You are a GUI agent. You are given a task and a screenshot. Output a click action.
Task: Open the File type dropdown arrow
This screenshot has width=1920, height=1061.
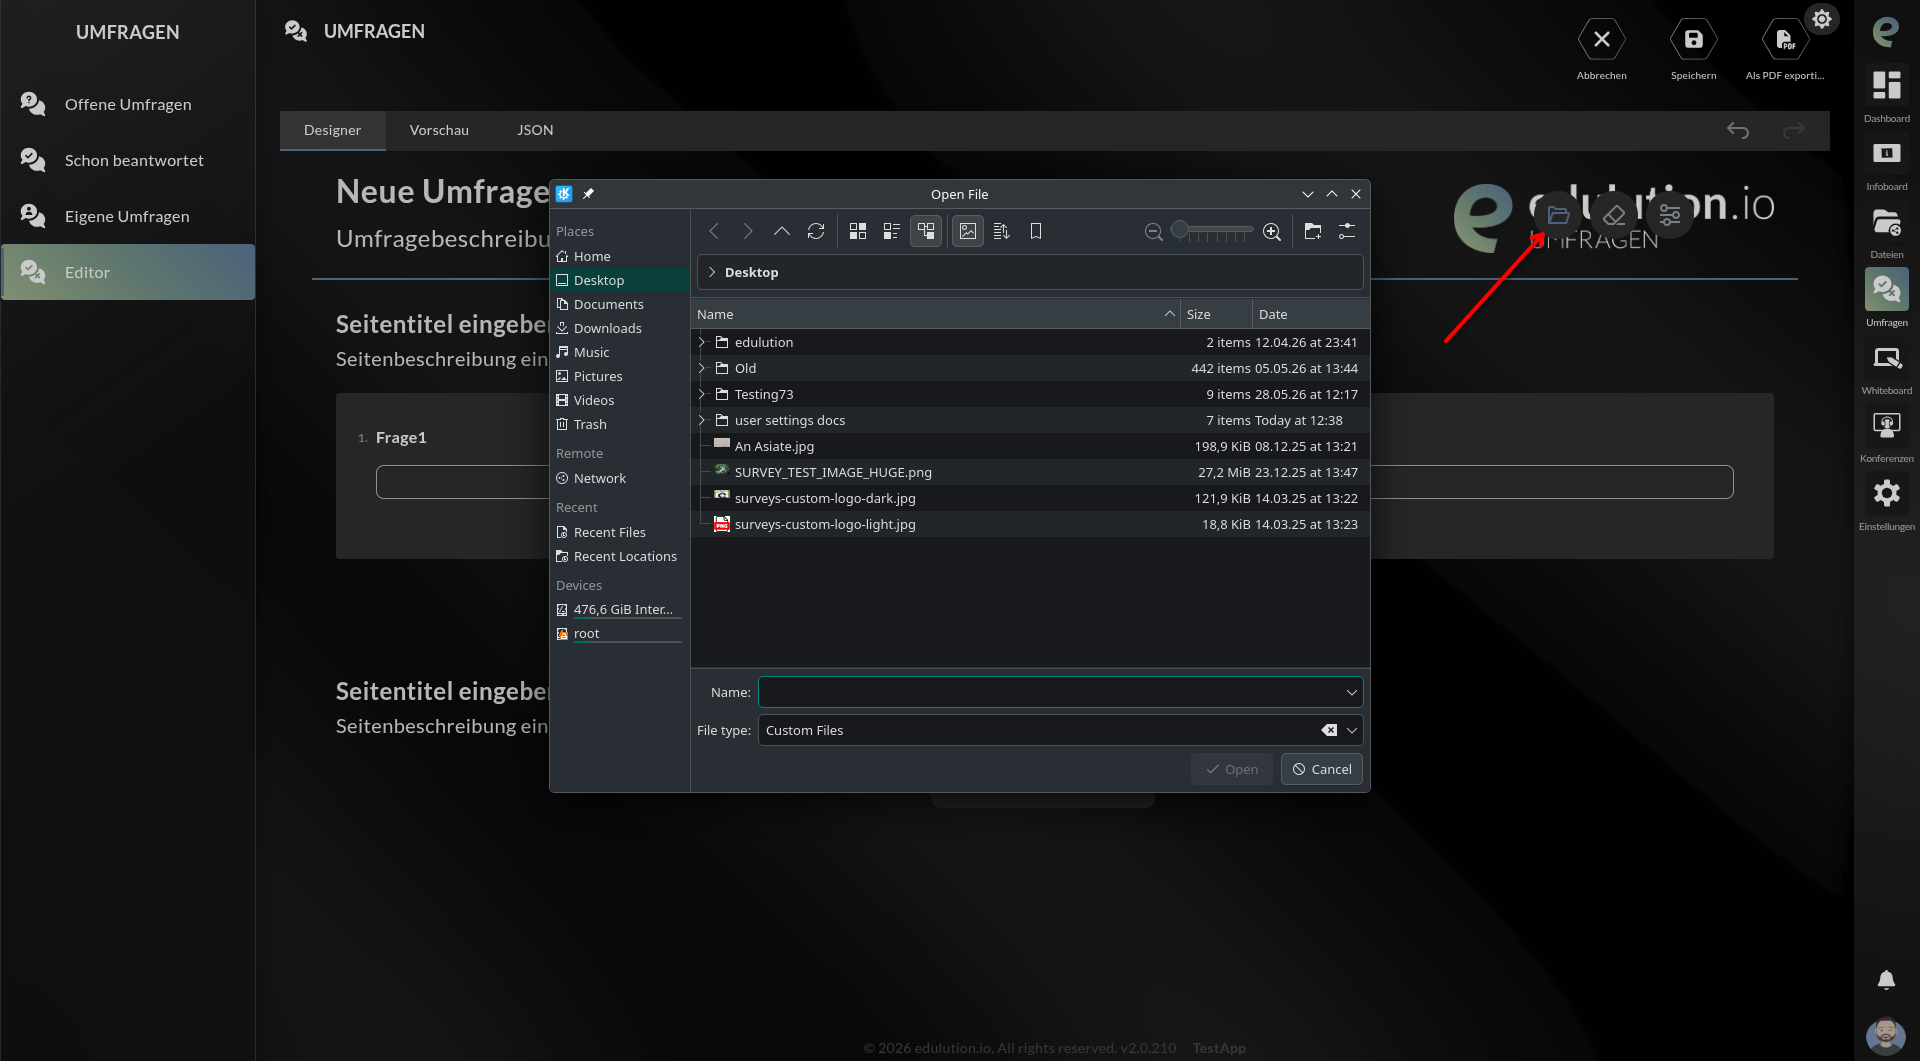click(1352, 730)
